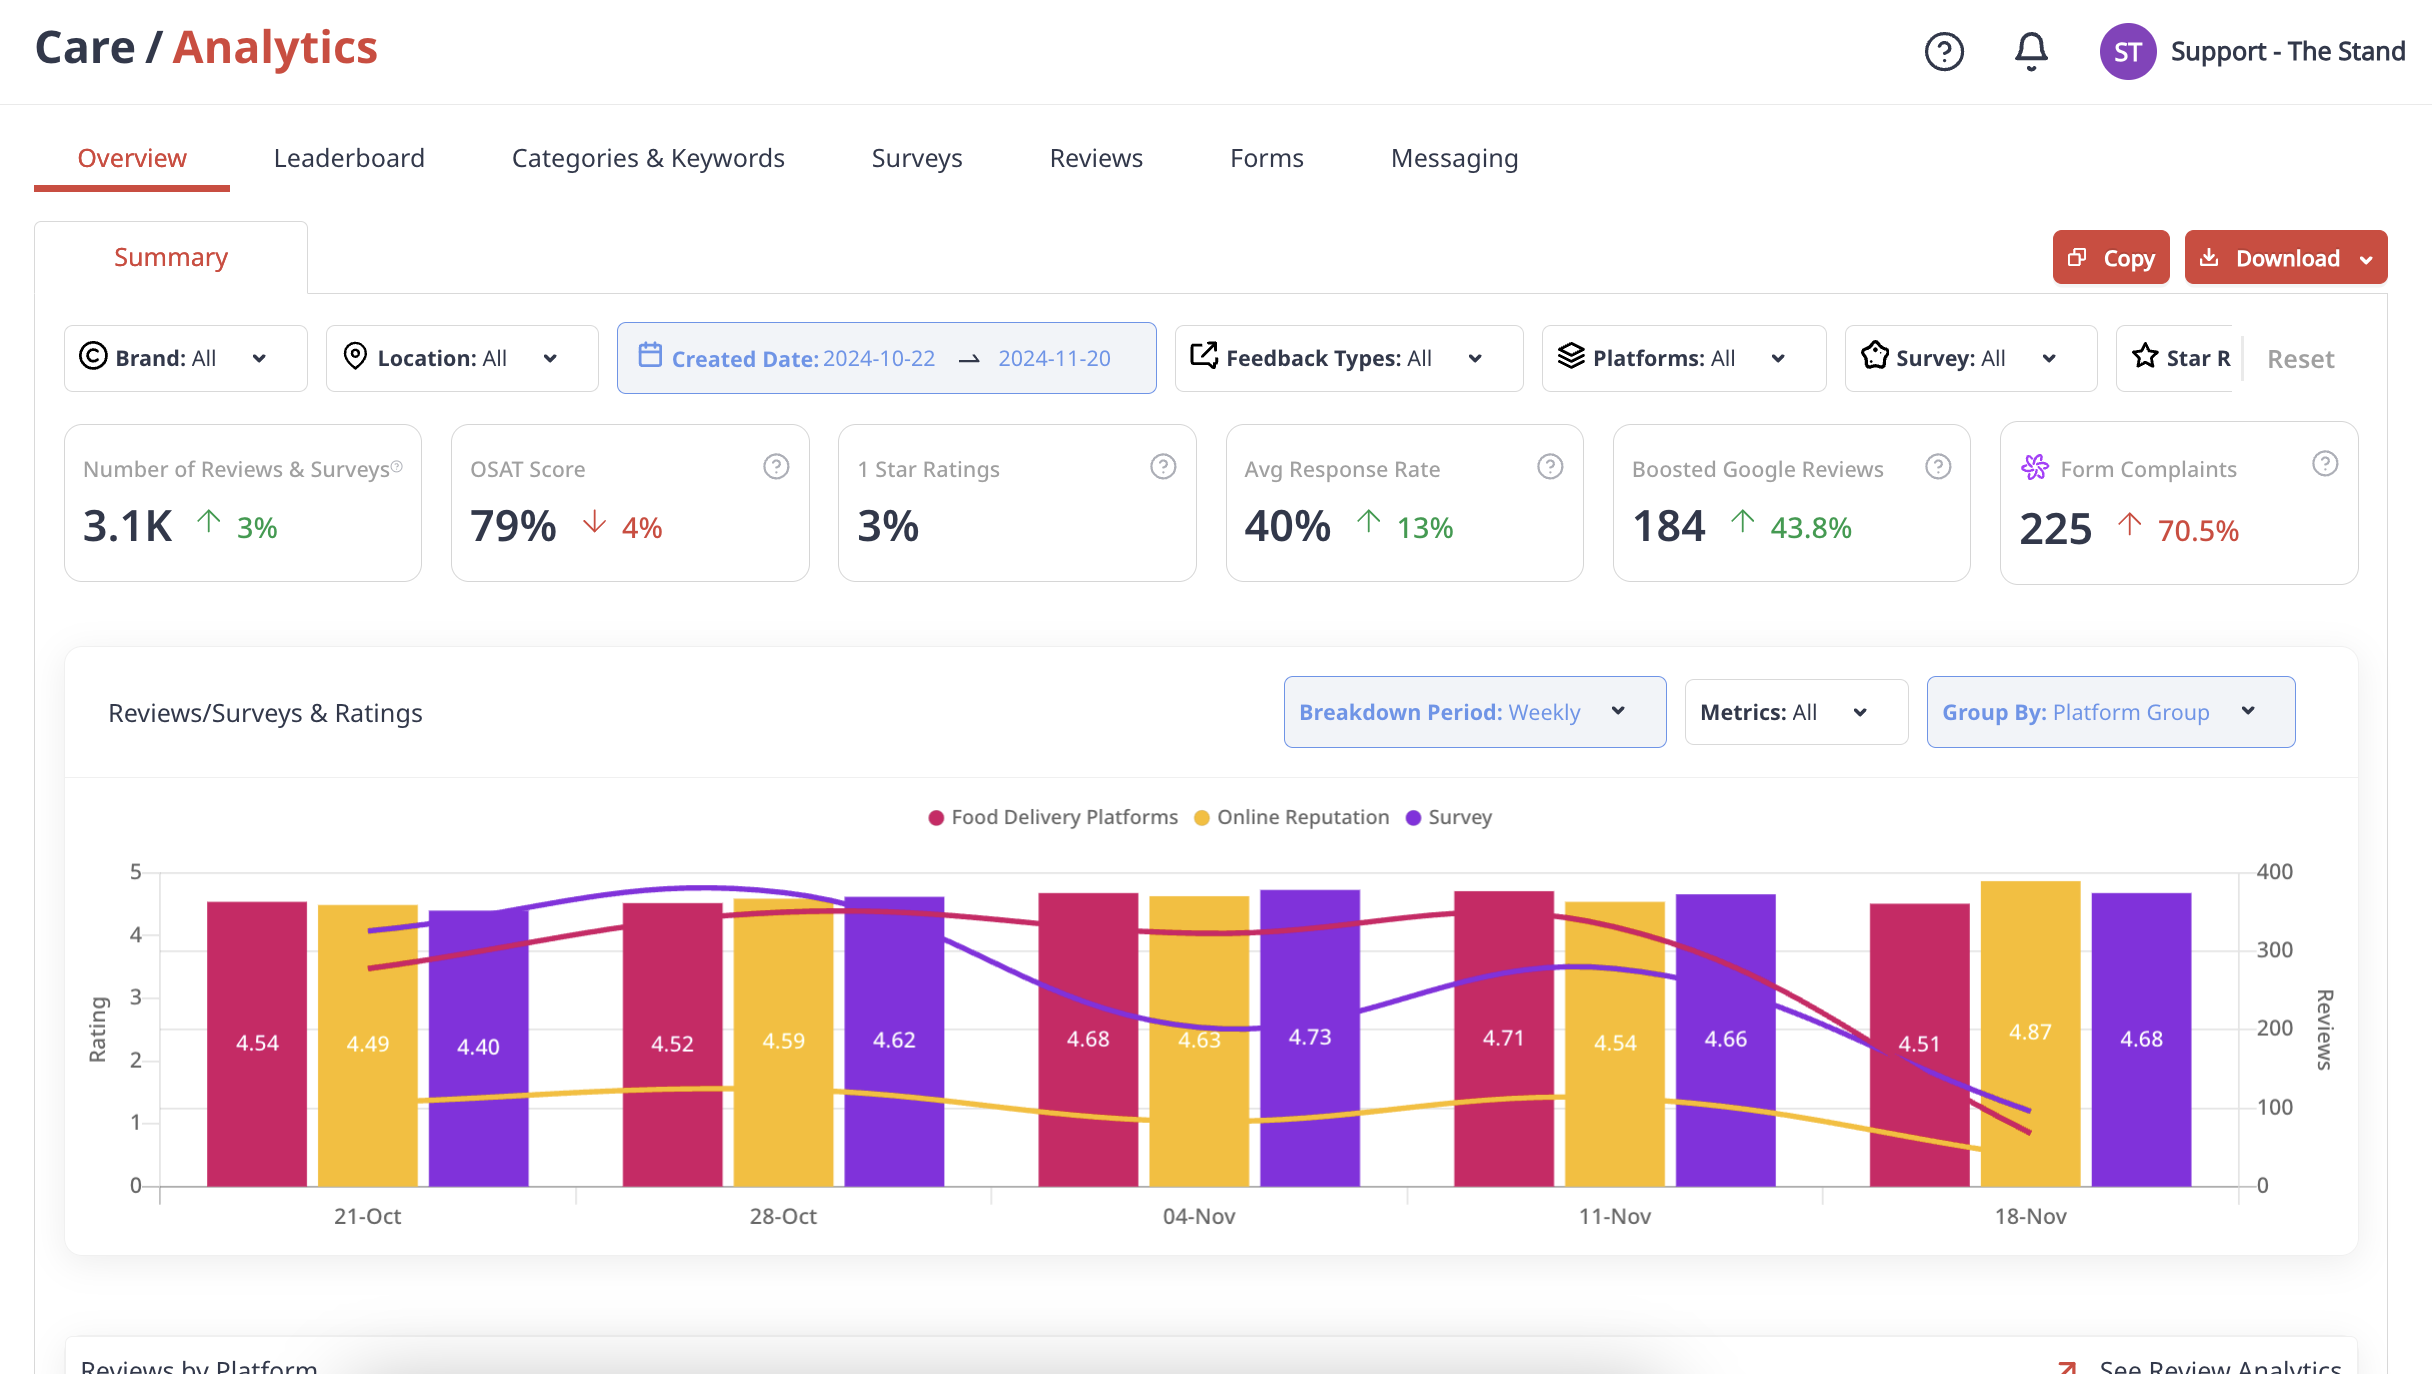Click the ST user avatar
The image size is (2432, 1374).
[x=2127, y=51]
